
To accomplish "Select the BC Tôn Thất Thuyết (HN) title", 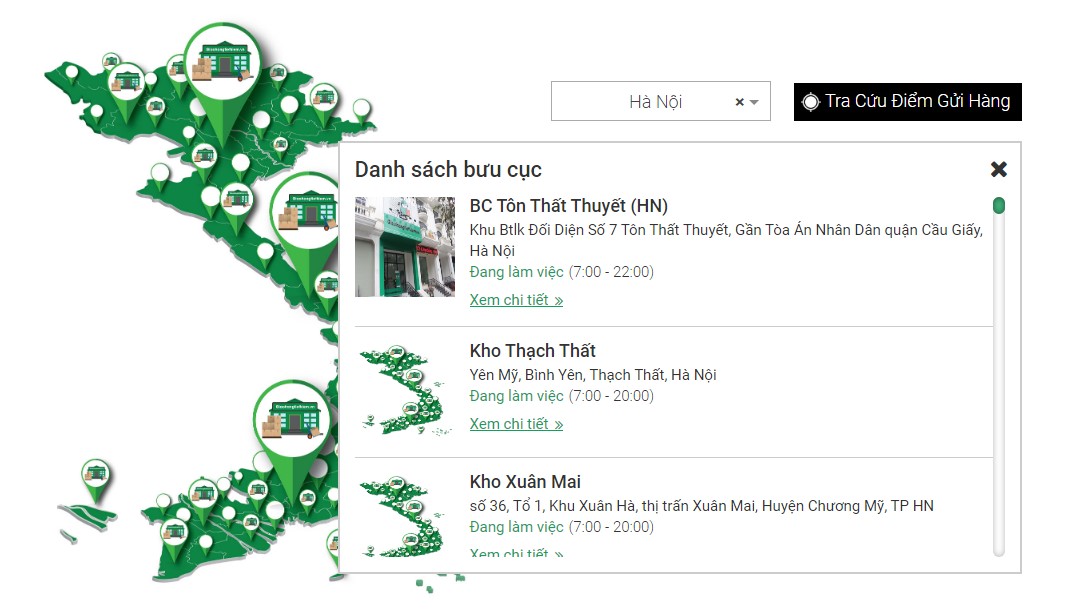I will 568,206.
